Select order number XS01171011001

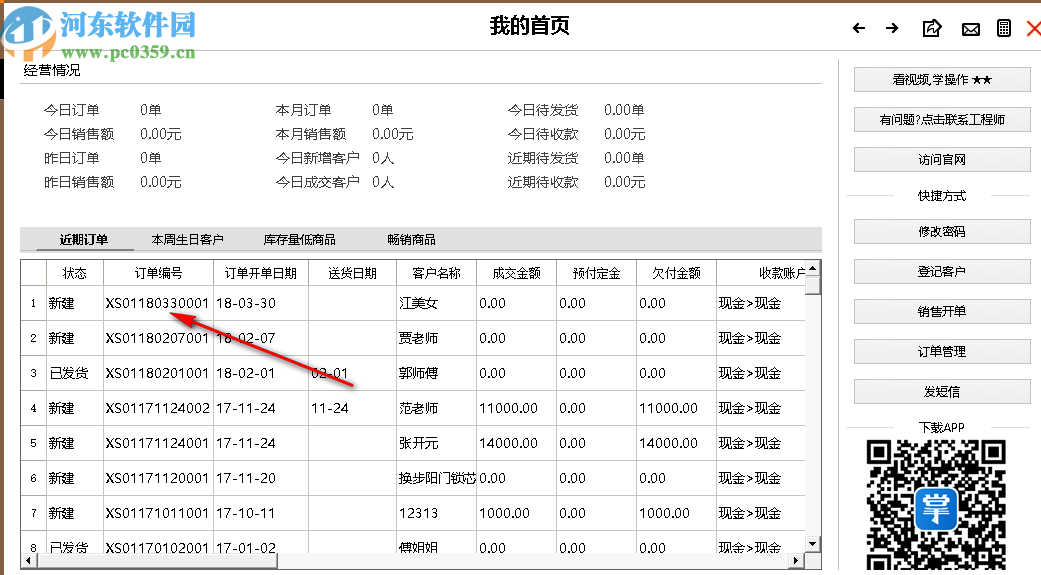click(x=157, y=513)
